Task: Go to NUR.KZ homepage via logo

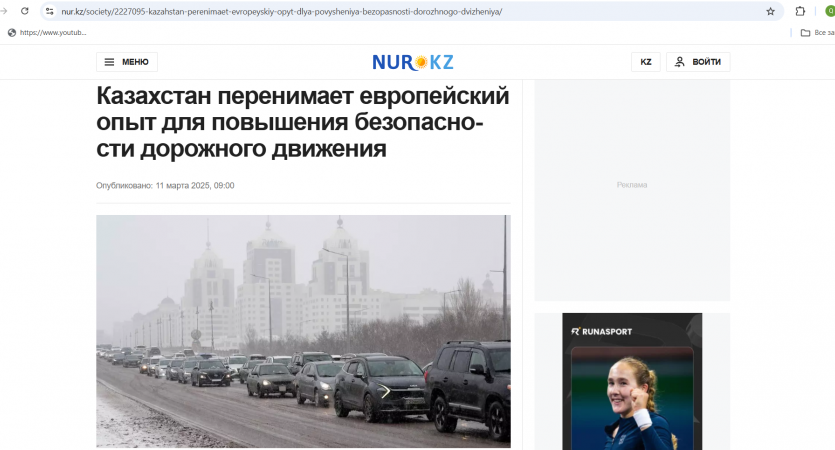Action: tap(413, 62)
